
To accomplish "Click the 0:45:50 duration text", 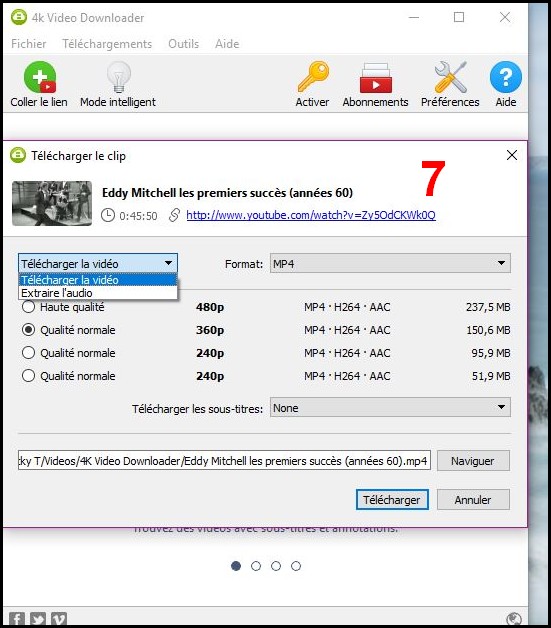I will [138, 216].
